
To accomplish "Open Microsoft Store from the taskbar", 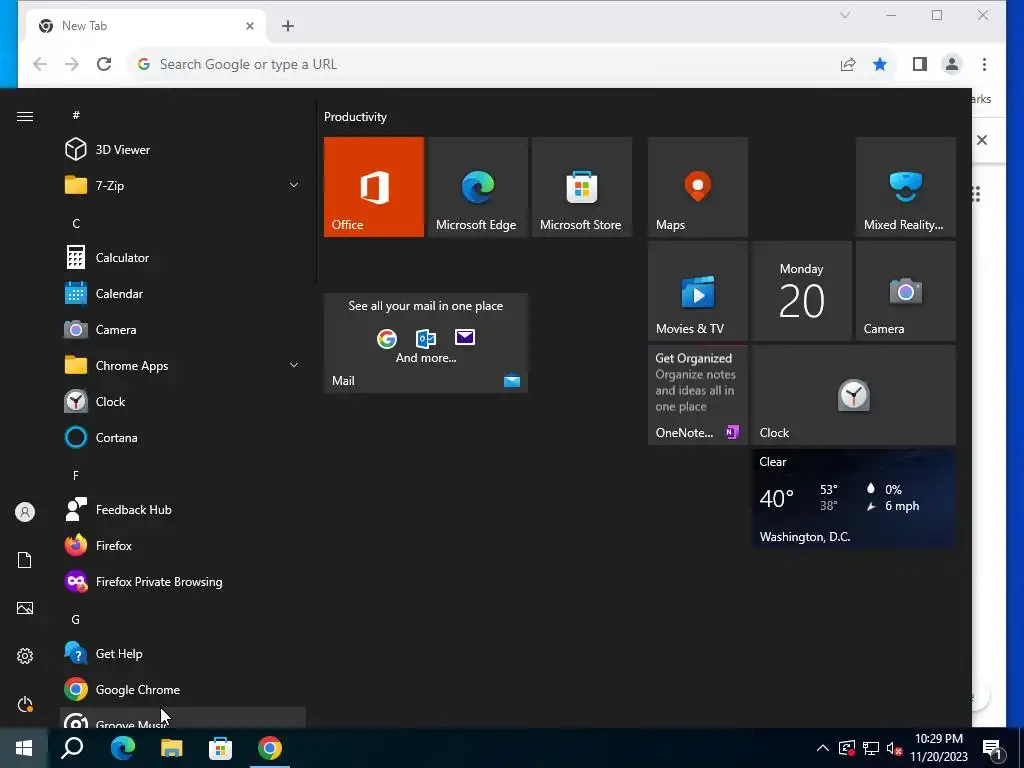I will pyautogui.click(x=220, y=748).
